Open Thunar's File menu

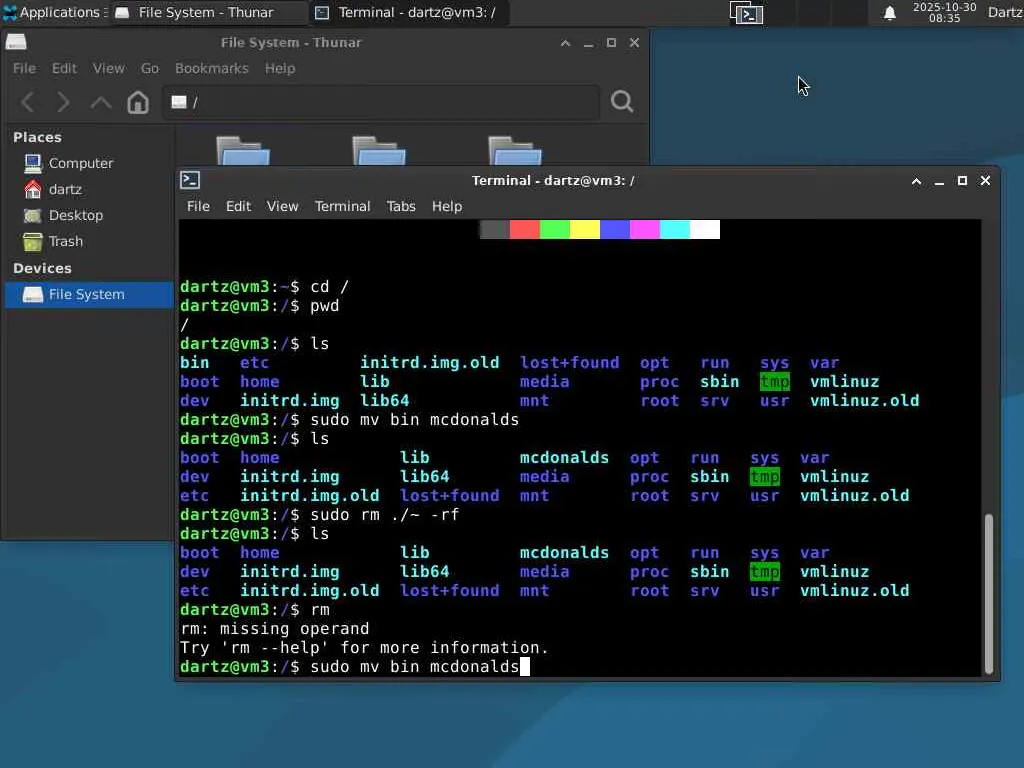[x=24, y=69]
